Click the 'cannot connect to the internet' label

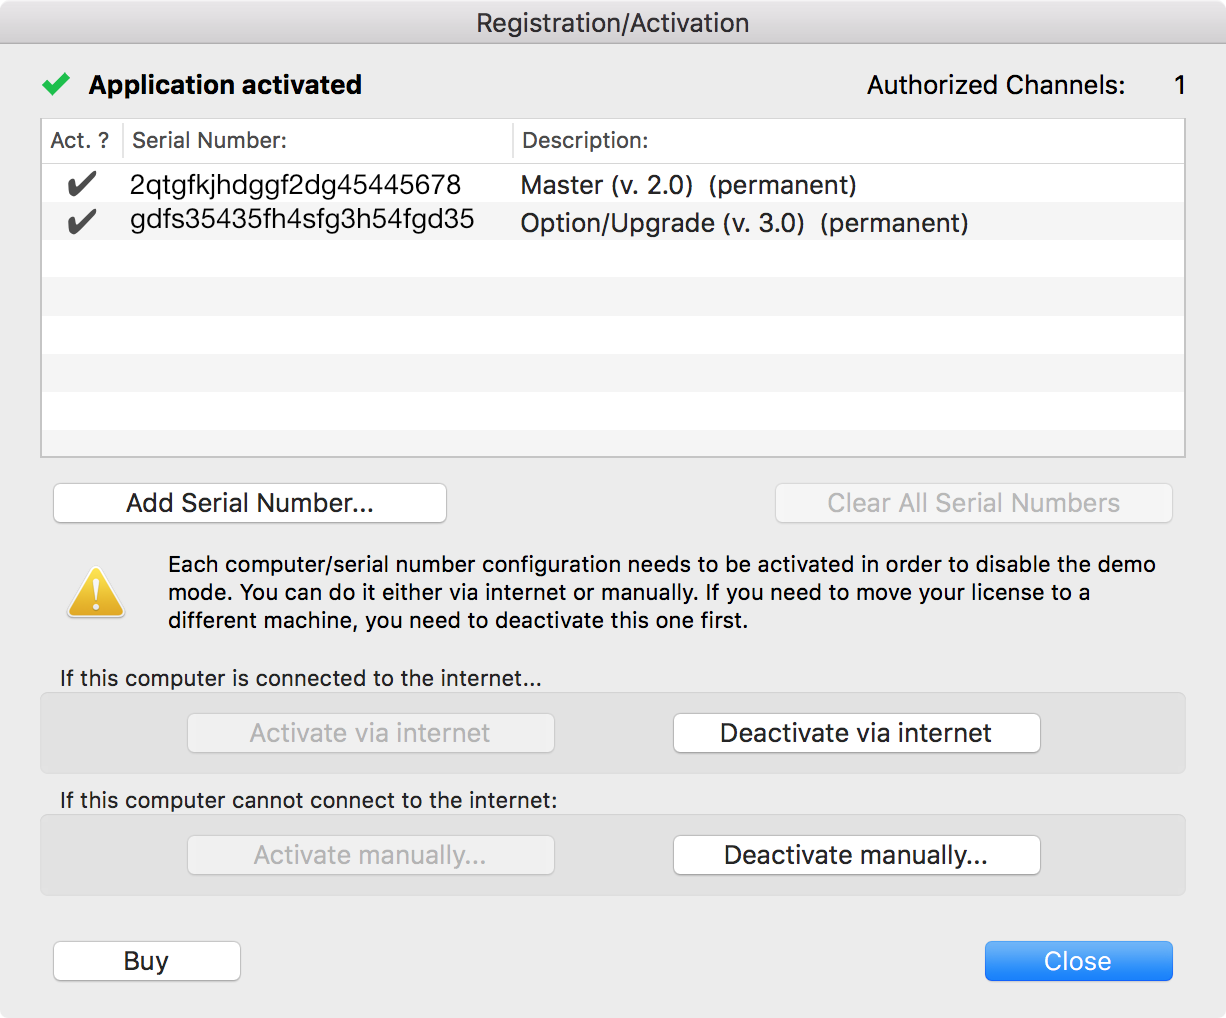309,800
